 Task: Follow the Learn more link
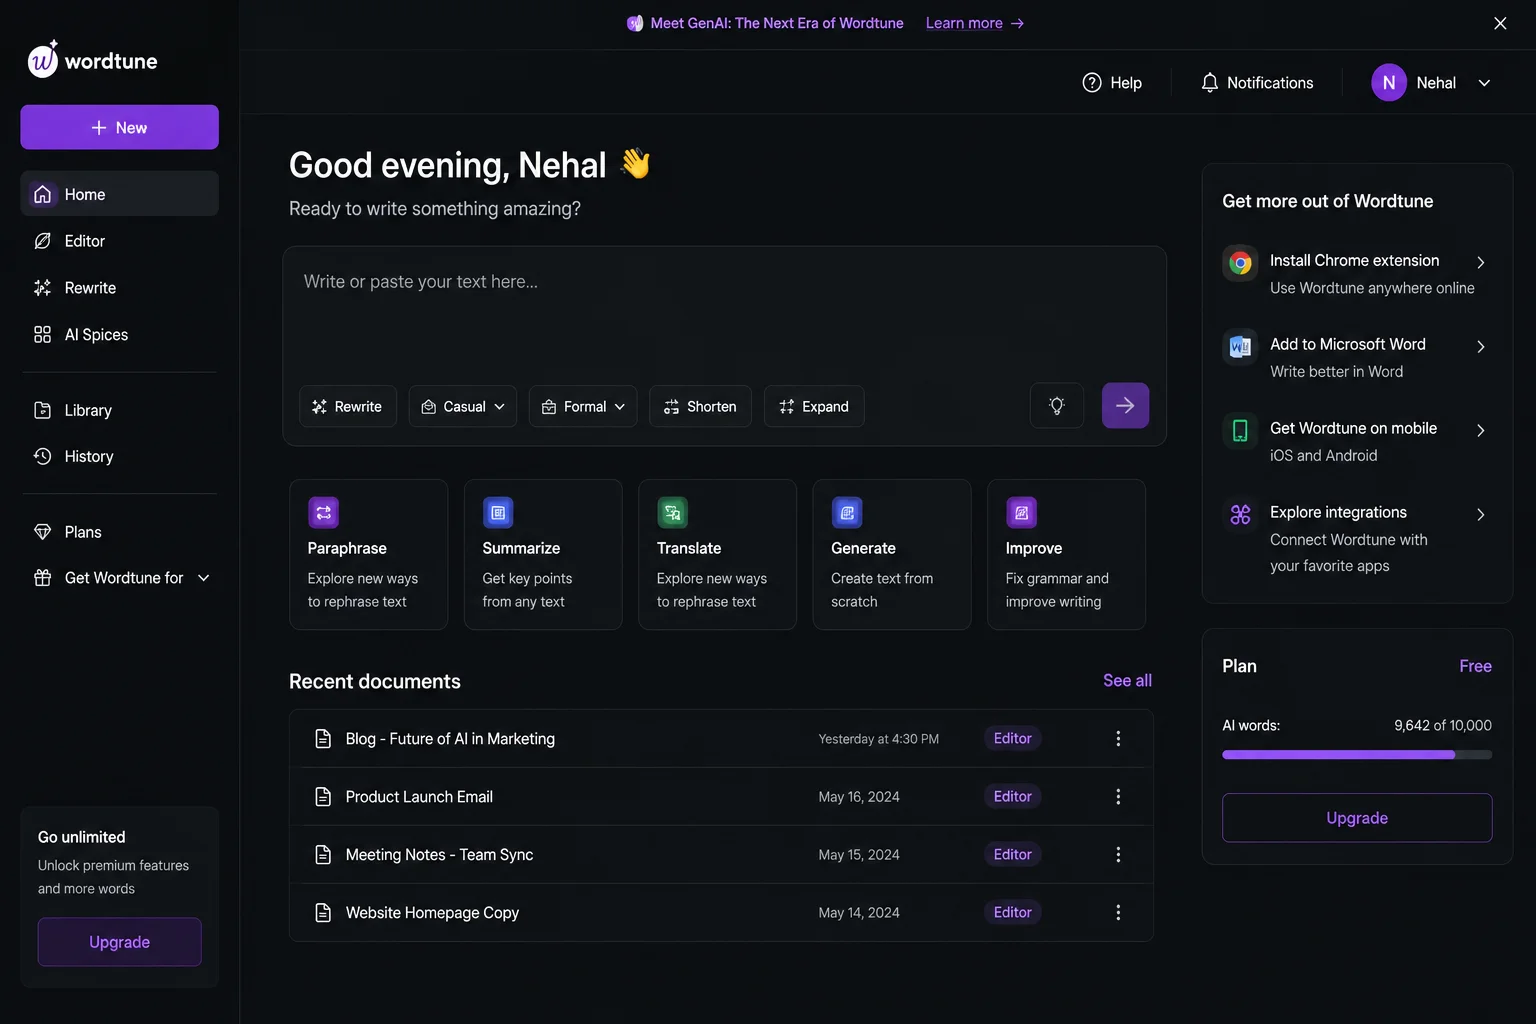[x=974, y=23]
